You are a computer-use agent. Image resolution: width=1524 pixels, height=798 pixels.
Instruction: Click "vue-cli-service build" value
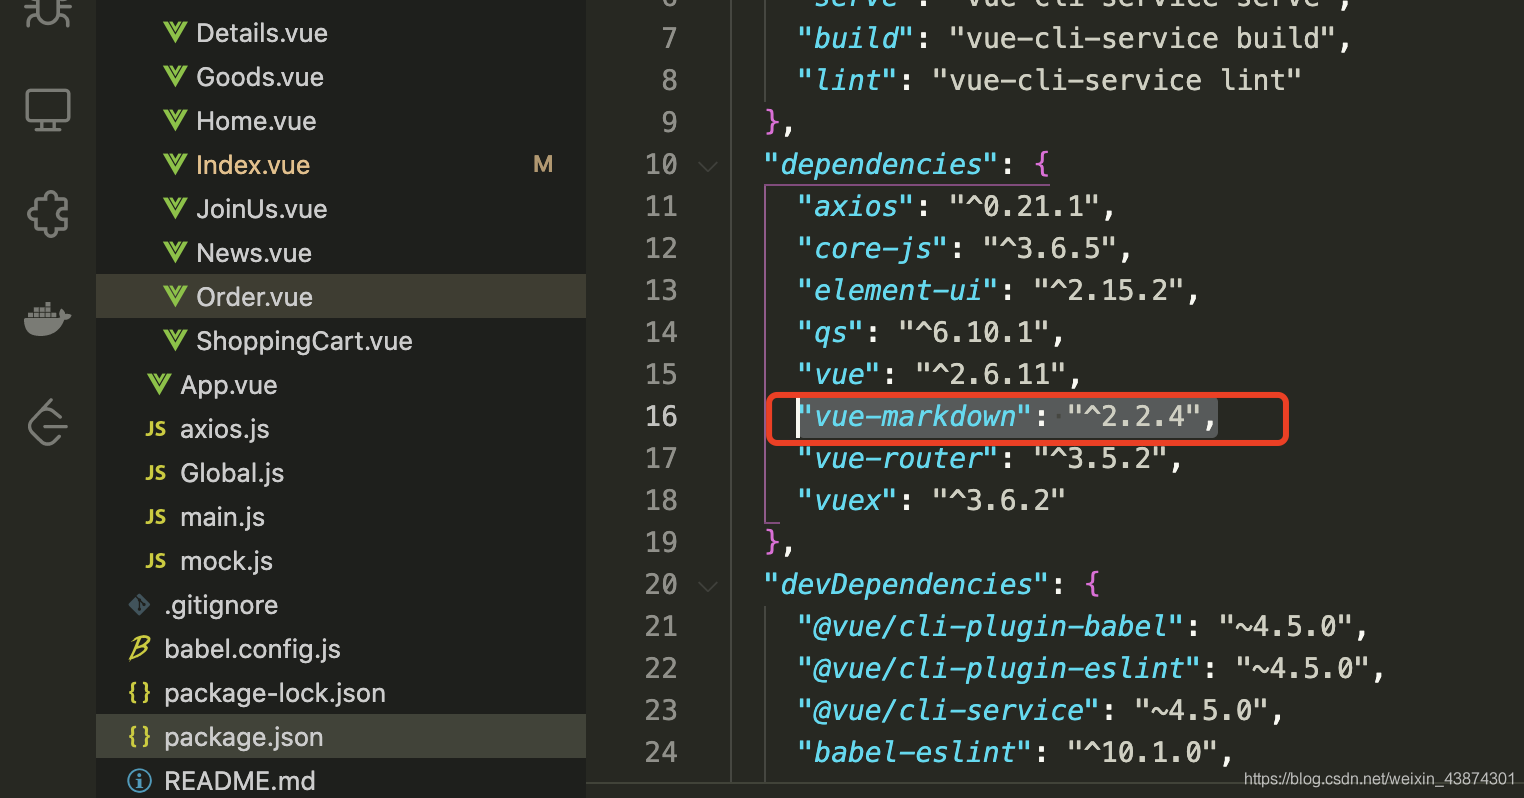coord(1142,38)
